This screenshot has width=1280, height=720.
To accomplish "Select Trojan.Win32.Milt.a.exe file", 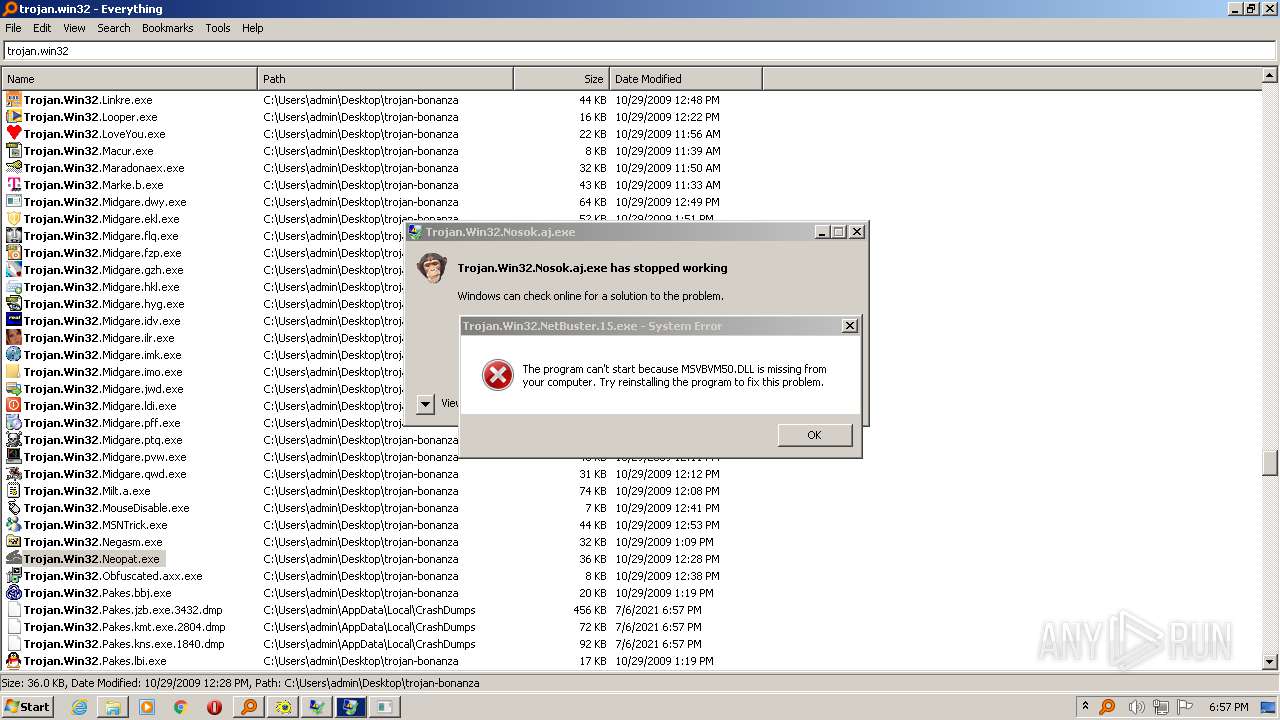I will point(87,491).
